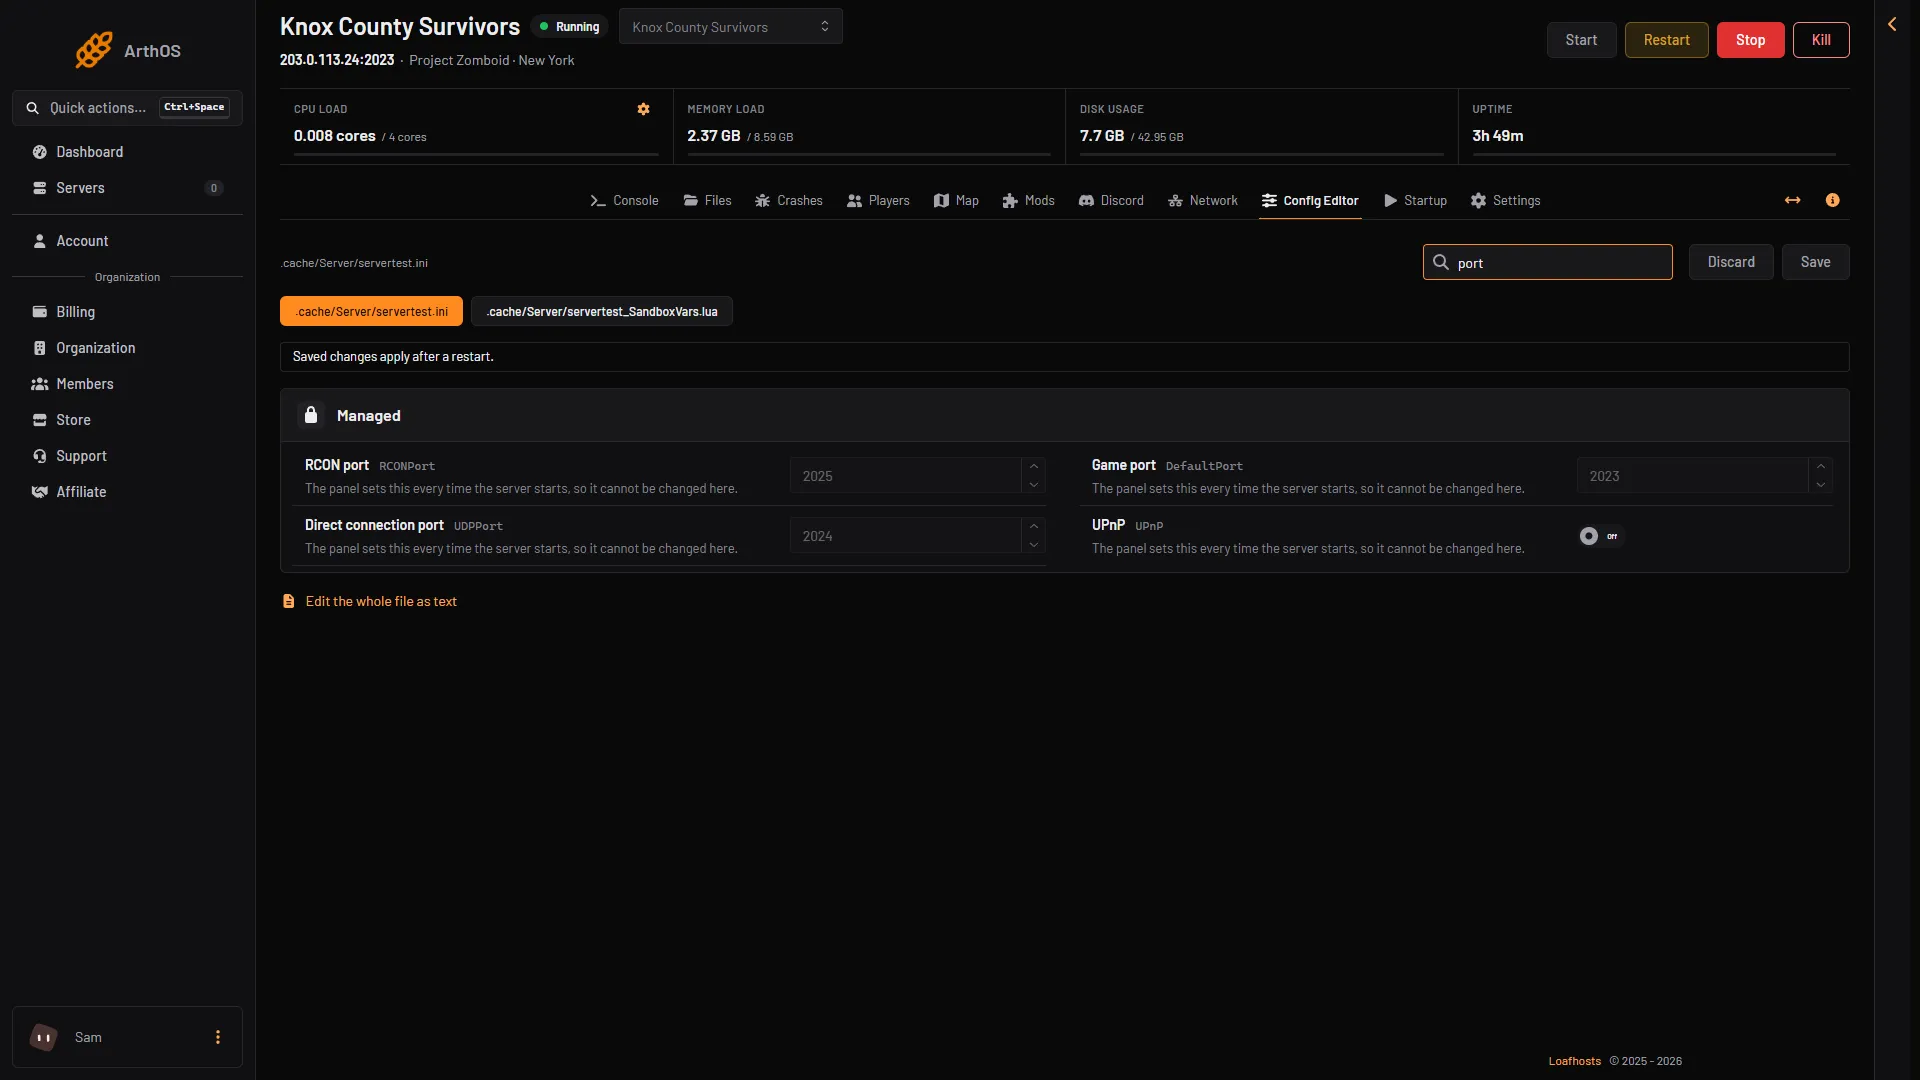Decrease the Direct connection port value

[1034, 545]
